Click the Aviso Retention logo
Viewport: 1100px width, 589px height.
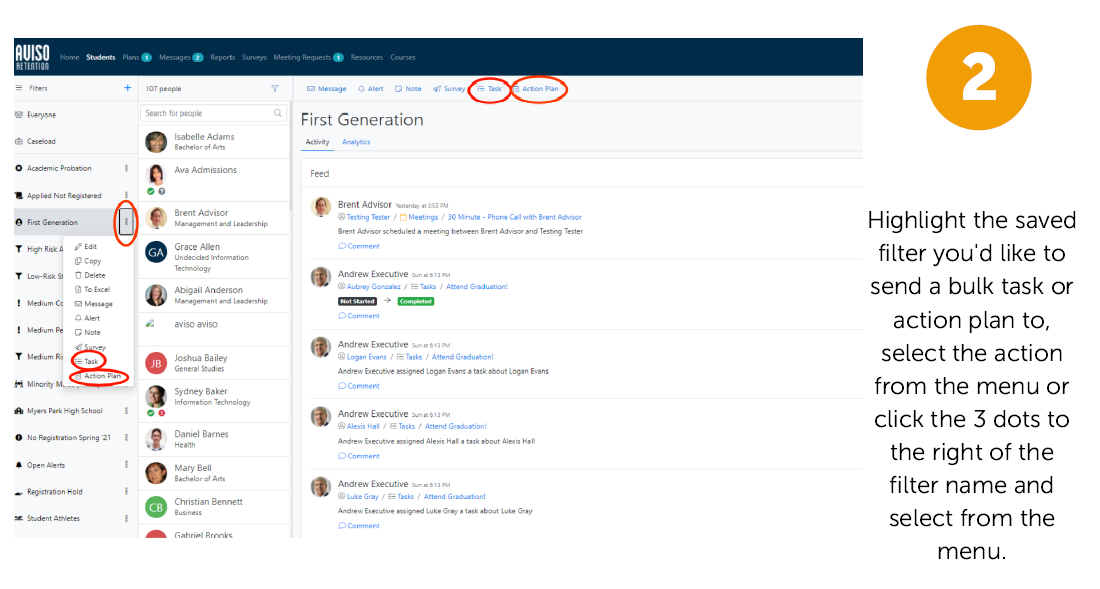(32, 57)
